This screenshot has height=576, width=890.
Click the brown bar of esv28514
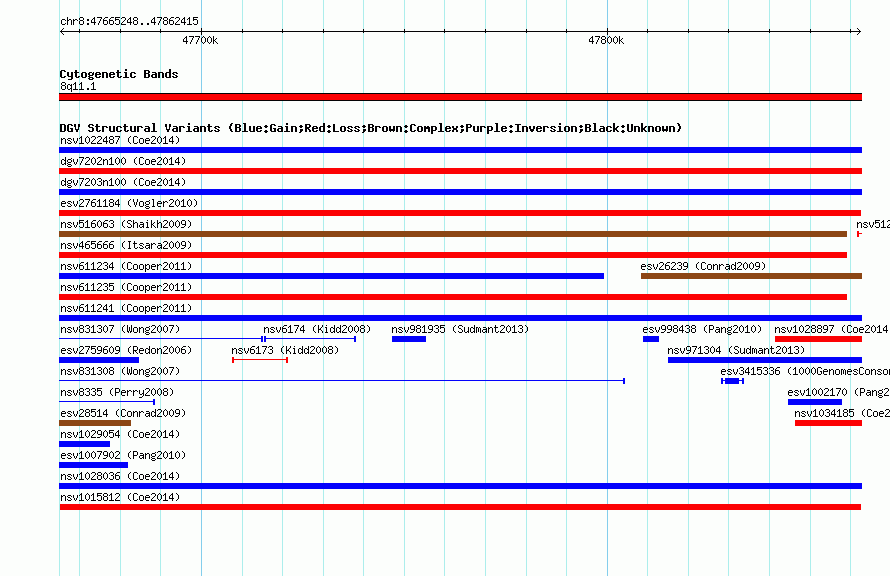coord(95,423)
